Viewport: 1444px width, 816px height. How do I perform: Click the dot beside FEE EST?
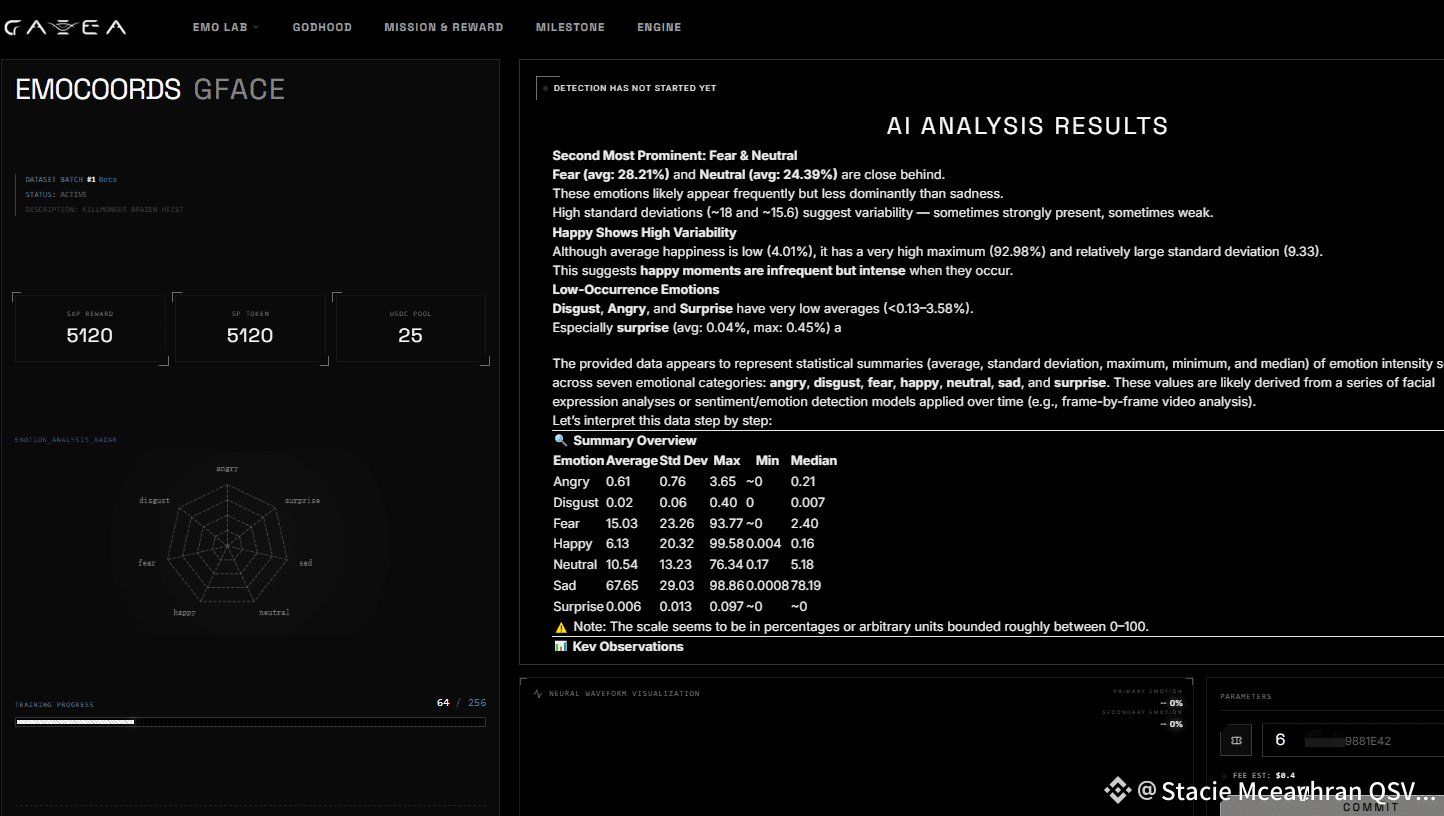pos(1226,775)
